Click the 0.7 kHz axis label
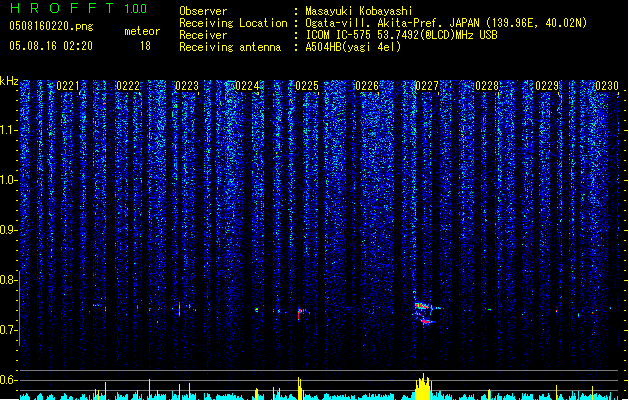This screenshot has width=629, height=400. pos(8,330)
